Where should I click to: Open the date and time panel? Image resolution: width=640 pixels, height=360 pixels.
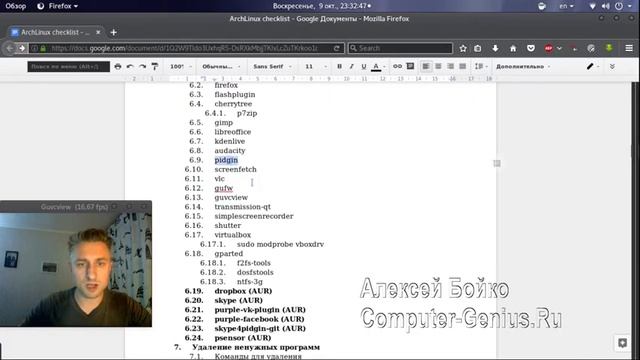(x=322, y=6)
